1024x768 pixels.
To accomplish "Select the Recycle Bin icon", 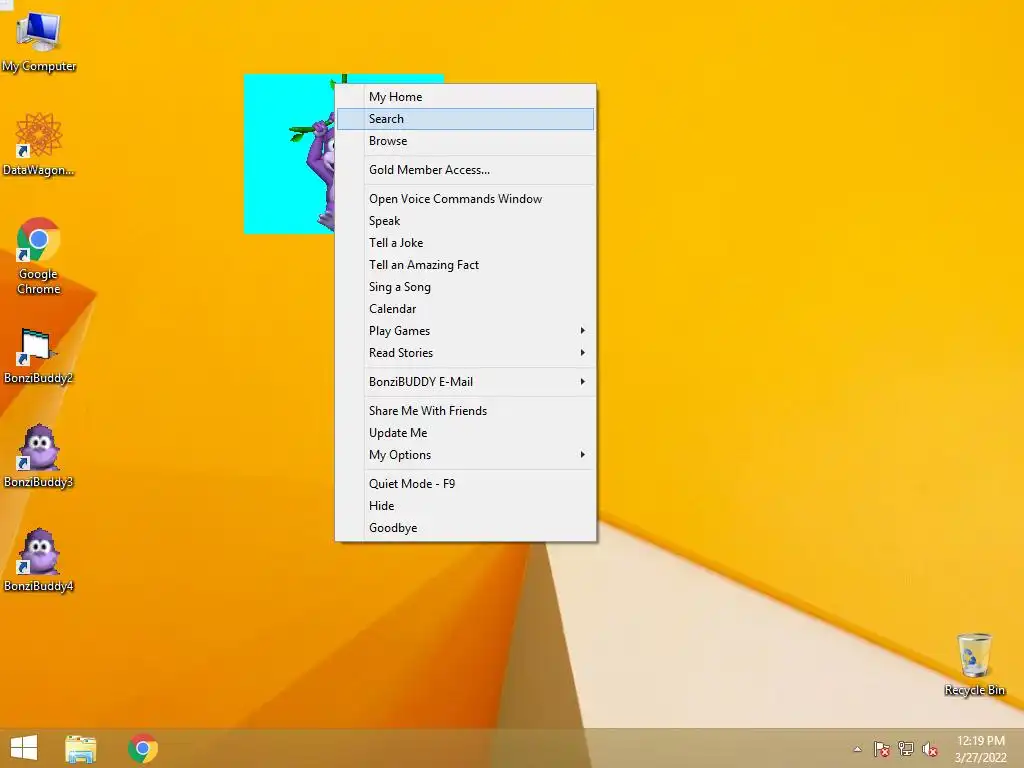I will (974, 664).
